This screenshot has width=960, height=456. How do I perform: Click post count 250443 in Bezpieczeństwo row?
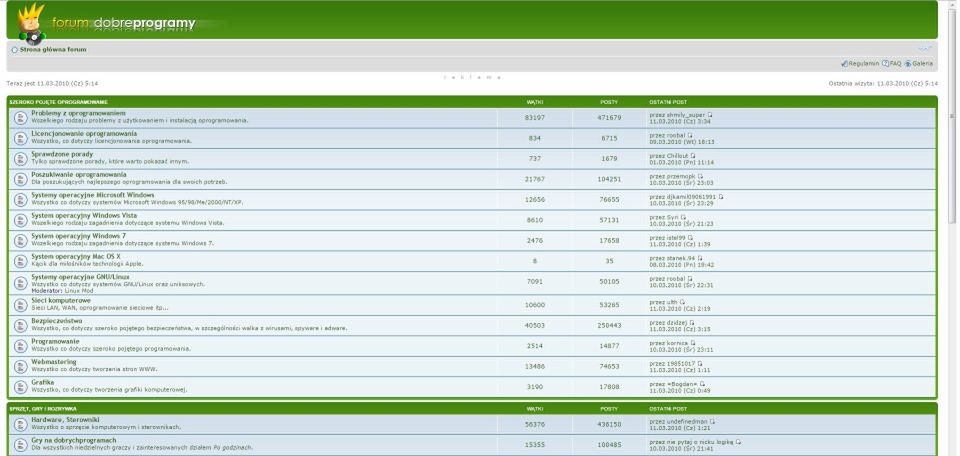[609, 326]
